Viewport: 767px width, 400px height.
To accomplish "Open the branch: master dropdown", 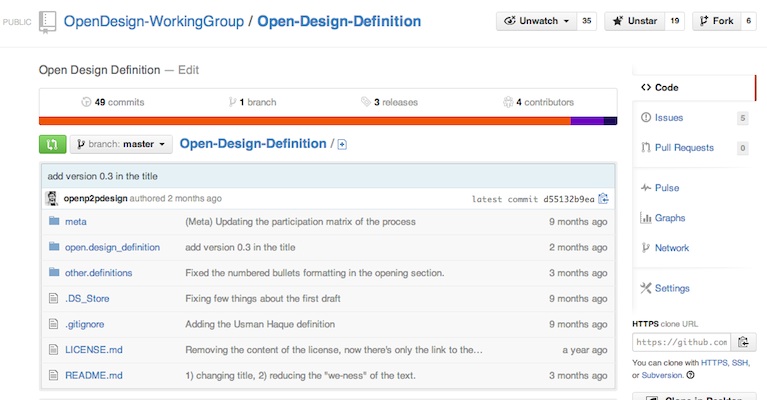I will (x=121, y=144).
